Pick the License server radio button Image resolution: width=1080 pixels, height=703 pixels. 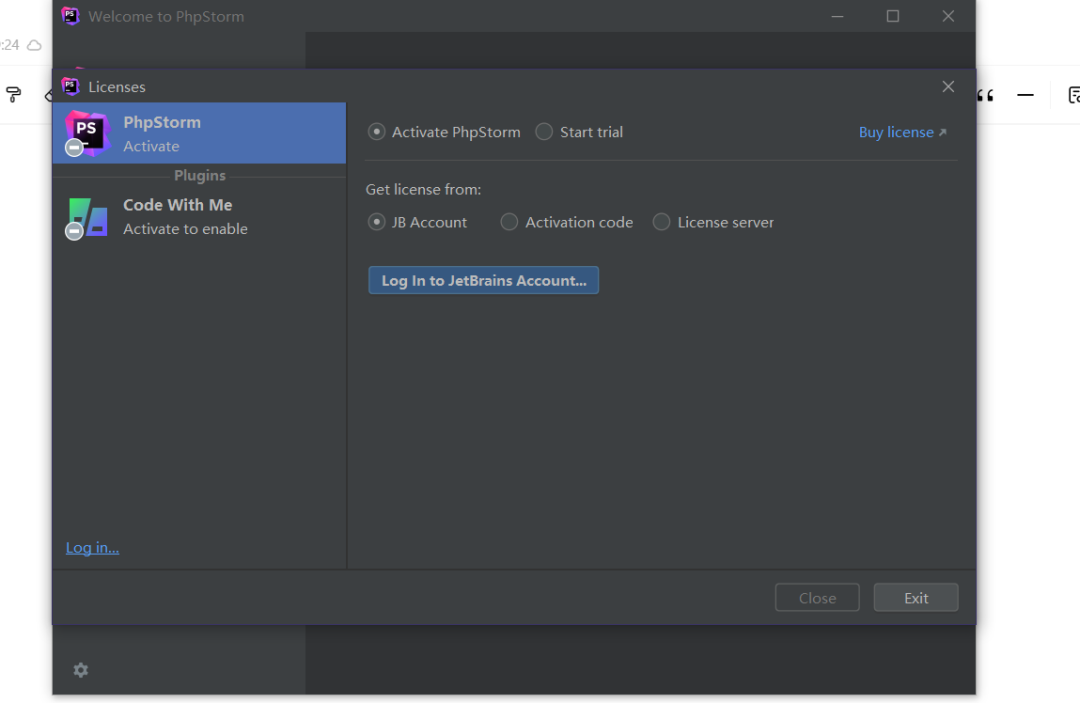point(662,222)
